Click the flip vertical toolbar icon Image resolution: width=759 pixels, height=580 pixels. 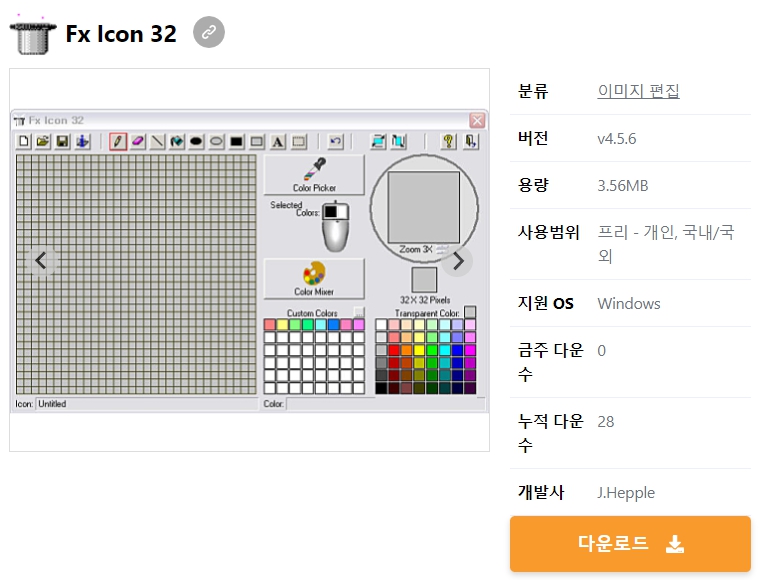pyautogui.click(x=399, y=141)
